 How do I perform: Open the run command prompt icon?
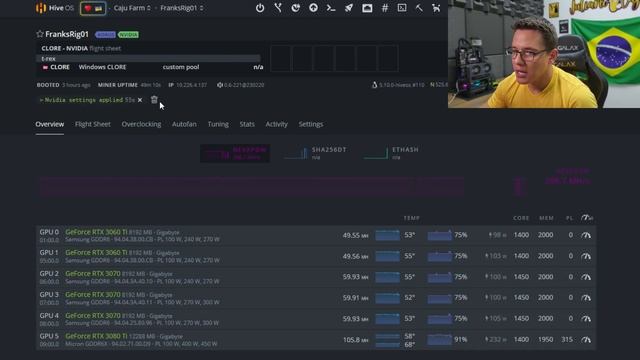click(331, 8)
